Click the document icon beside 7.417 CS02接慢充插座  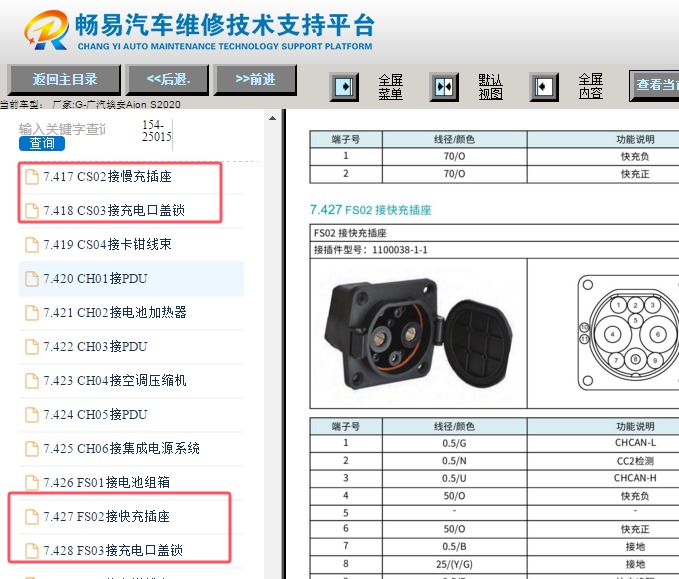32,177
